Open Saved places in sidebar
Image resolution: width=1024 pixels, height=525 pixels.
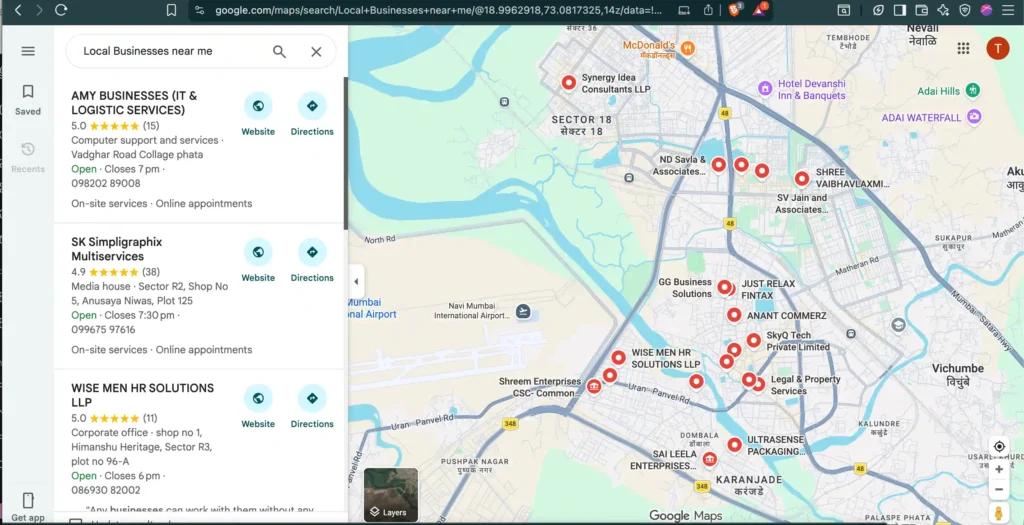(28, 100)
